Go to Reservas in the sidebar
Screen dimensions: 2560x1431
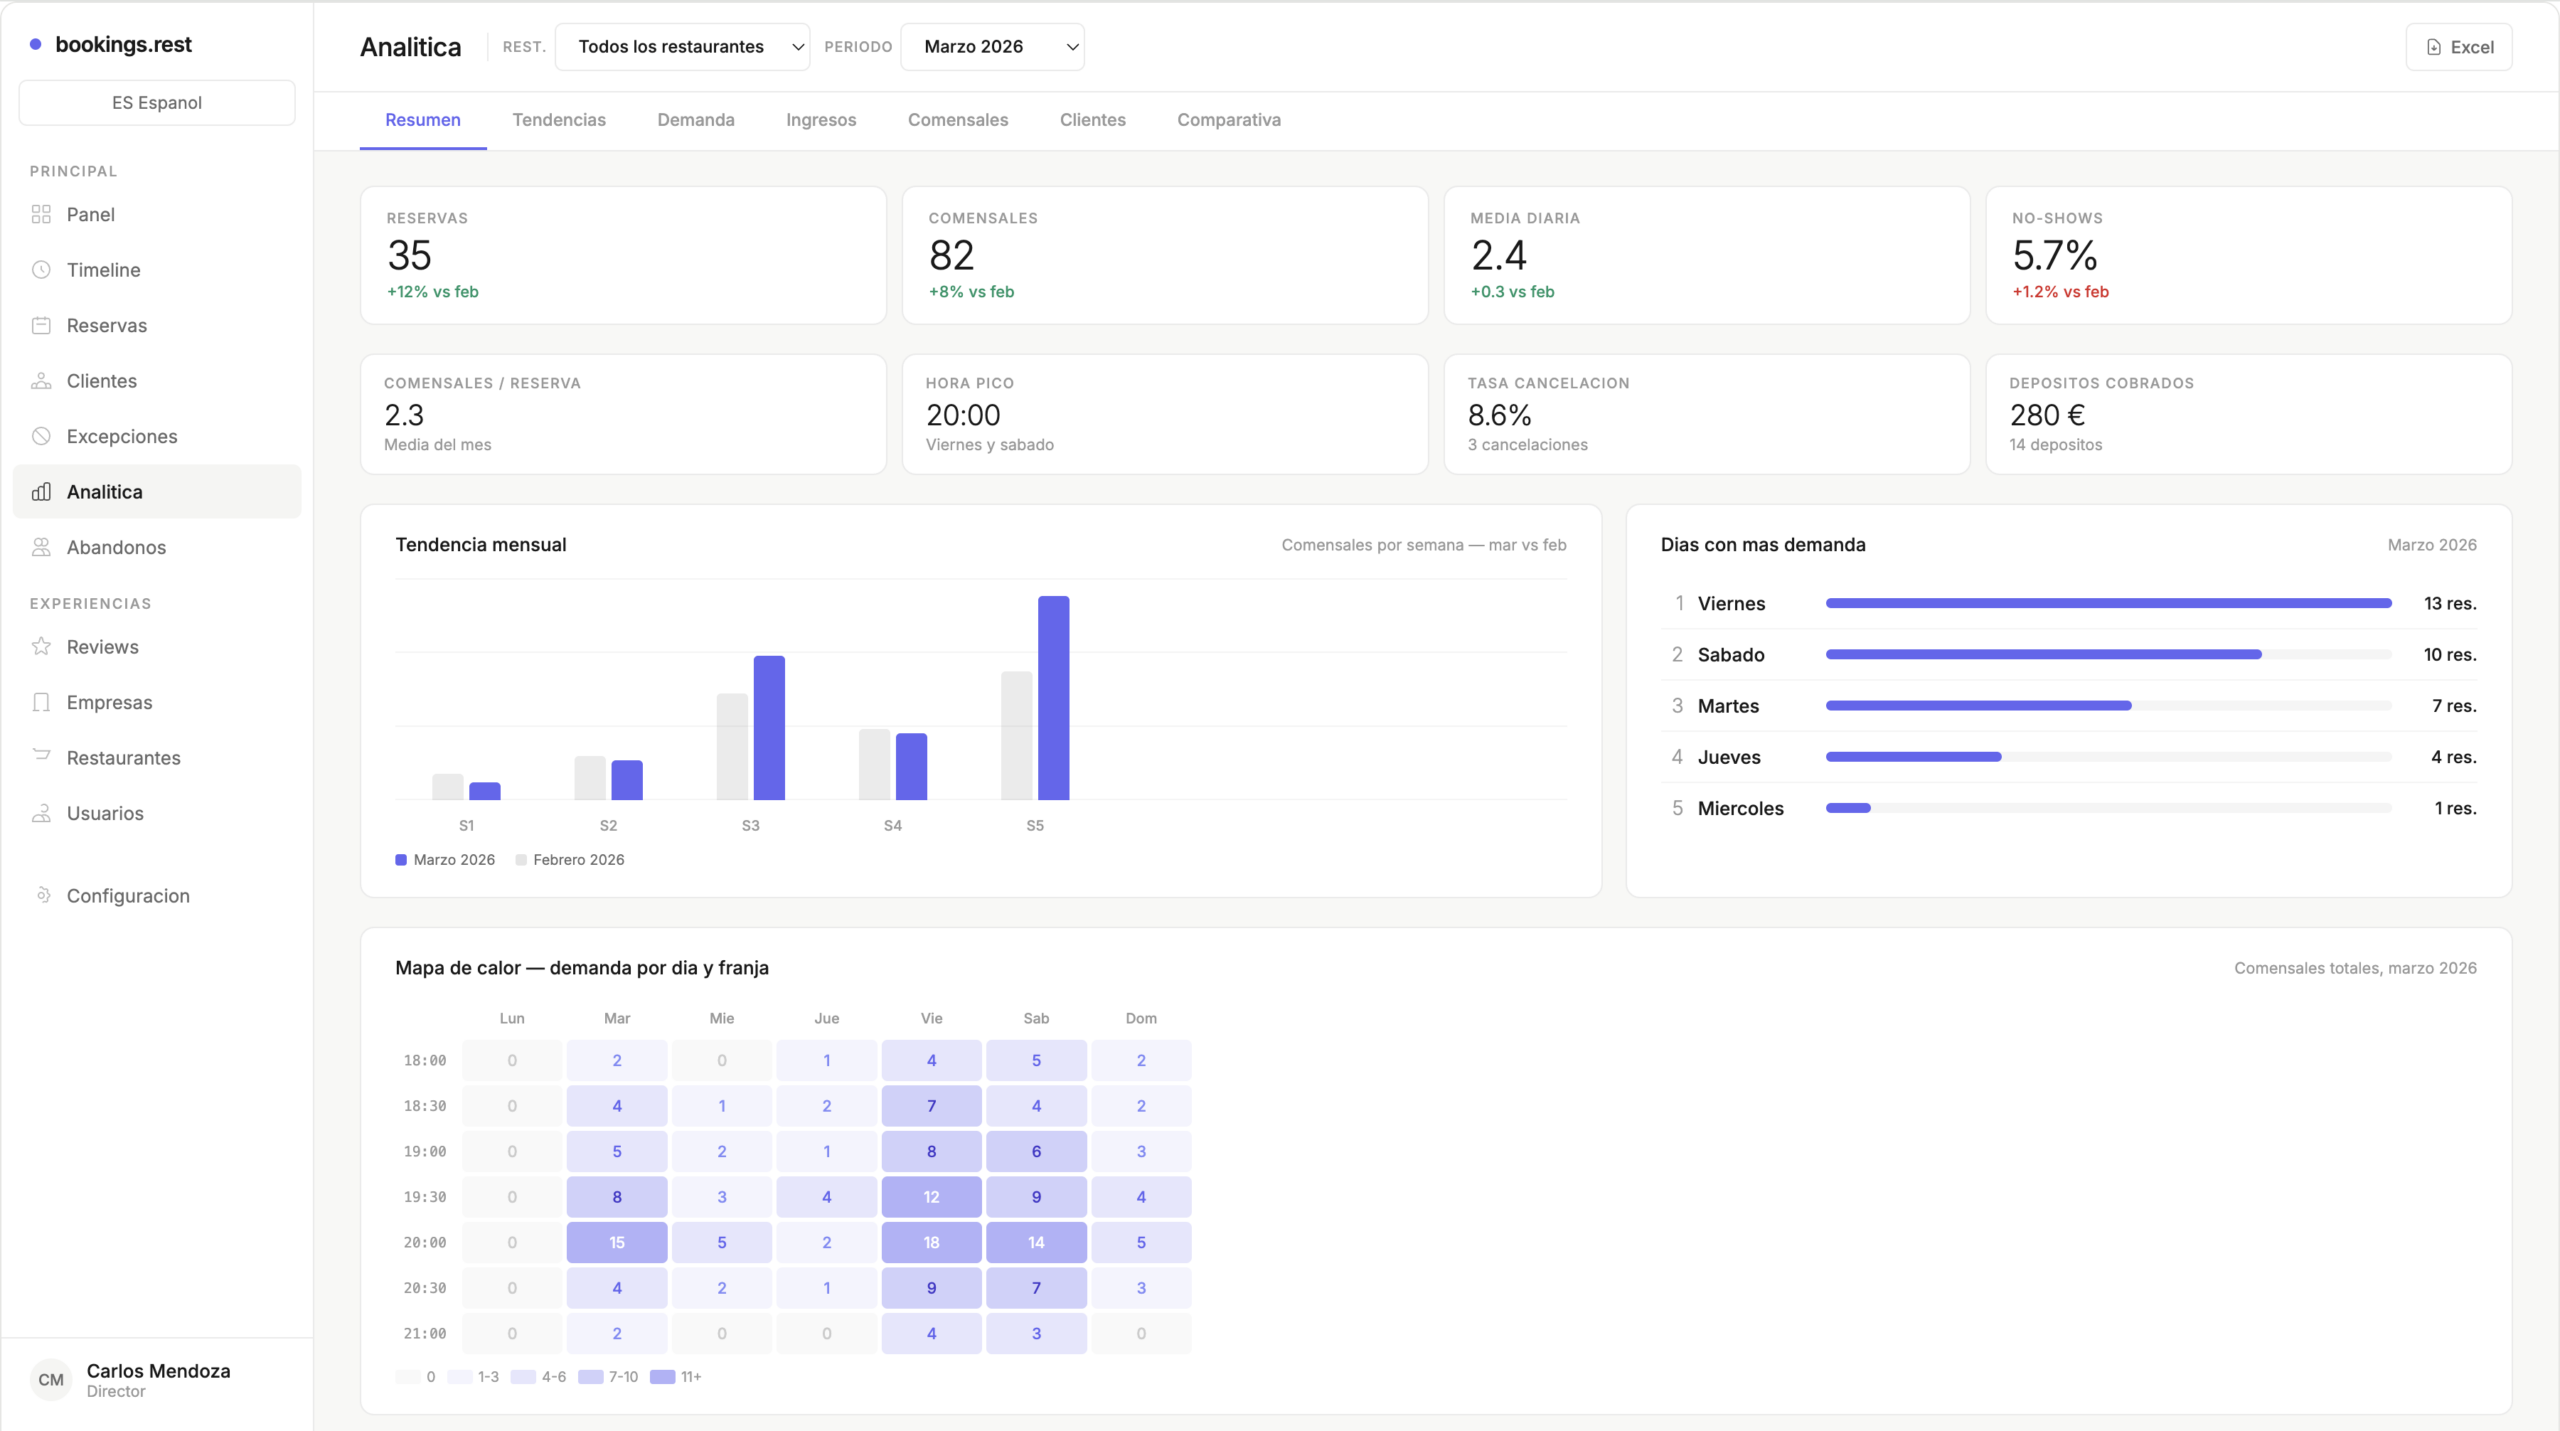pyautogui.click(x=157, y=325)
